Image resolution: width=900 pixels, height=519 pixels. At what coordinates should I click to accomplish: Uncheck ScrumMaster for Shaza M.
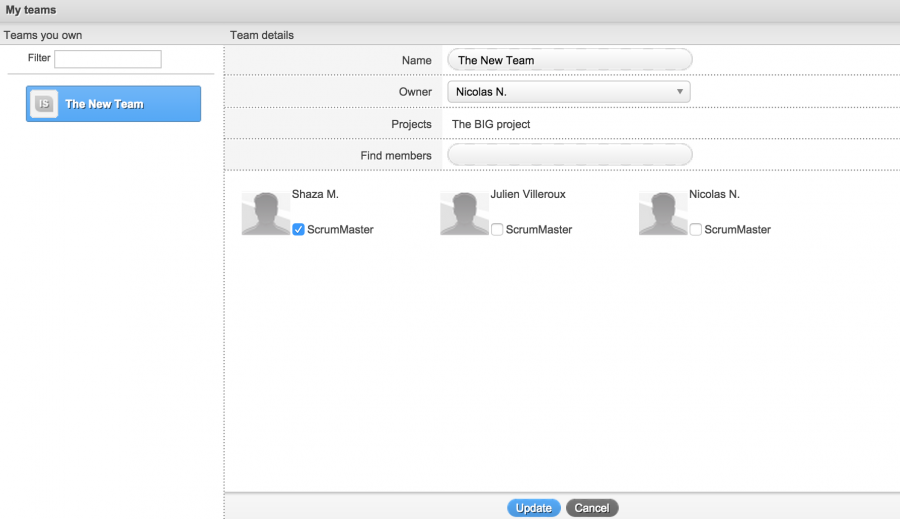[298, 230]
